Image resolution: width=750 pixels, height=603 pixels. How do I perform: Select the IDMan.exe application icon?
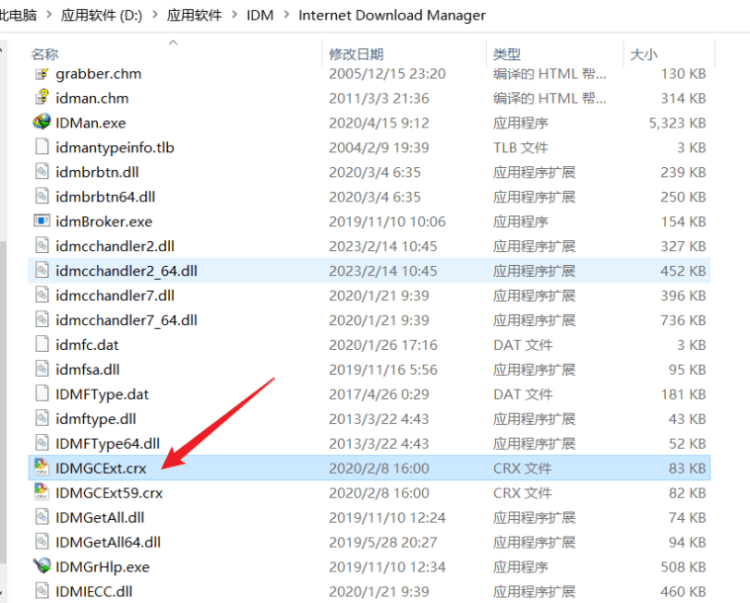42,122
